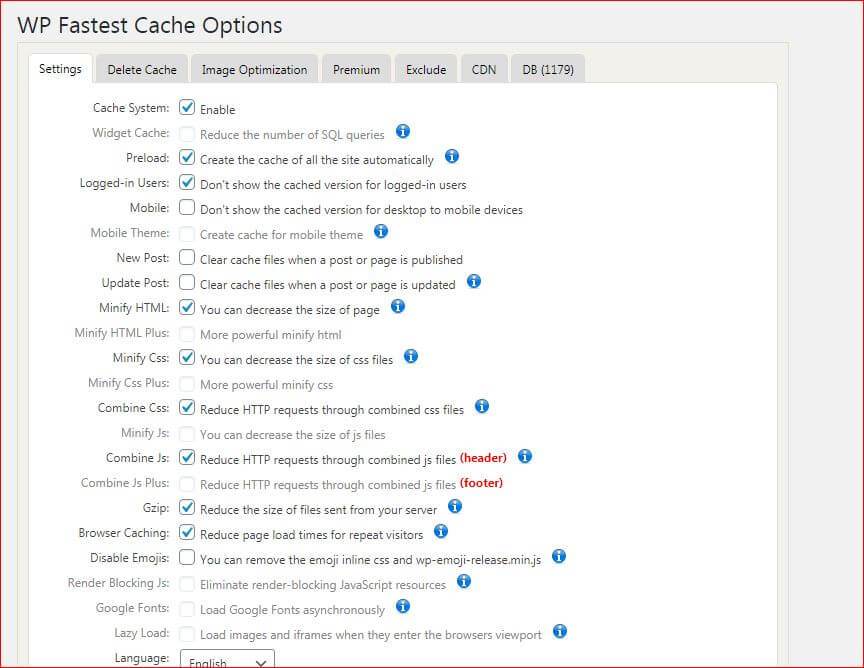Viewport: 864px width, 668px height.
Task: Enable Mobile cached version checkbox
Action: coord(187,207)
